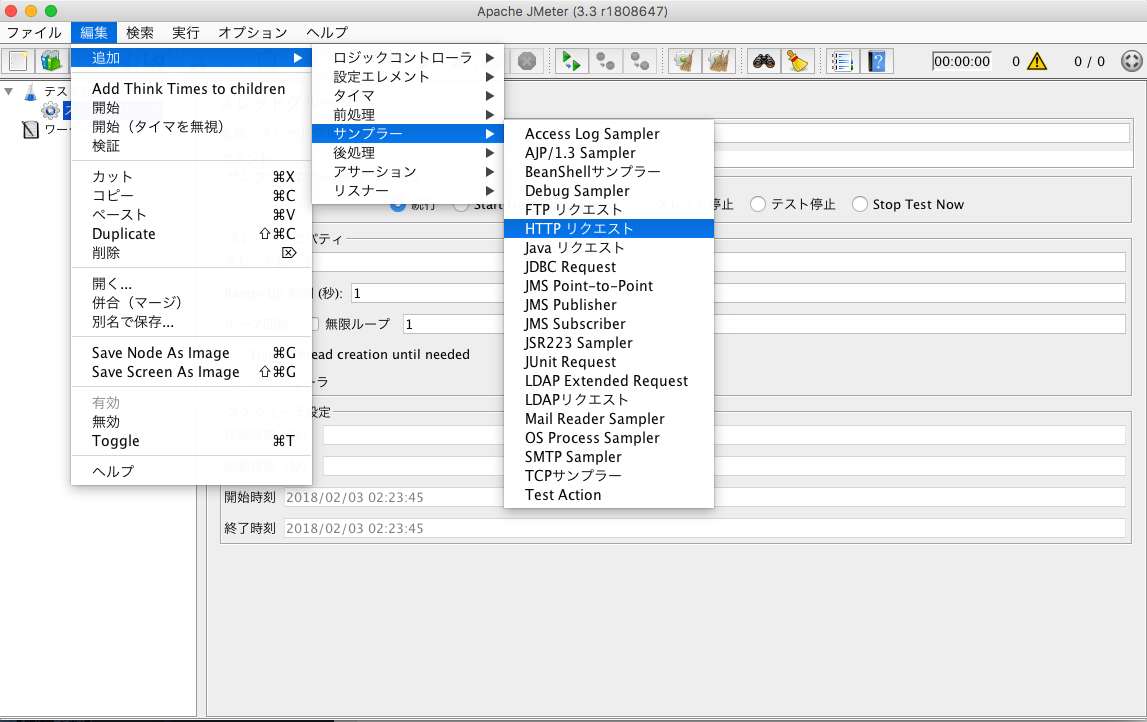The image size is (1147, 722).
Task: Click the Clear results broom icon
Action: pyautogui.click(x=684, y=61)
